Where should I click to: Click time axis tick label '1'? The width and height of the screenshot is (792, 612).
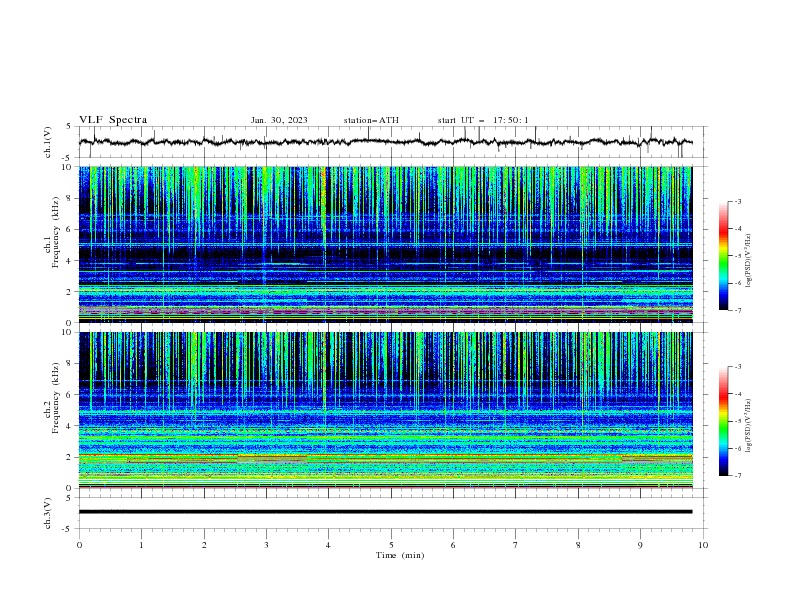[x=141, y=545]
